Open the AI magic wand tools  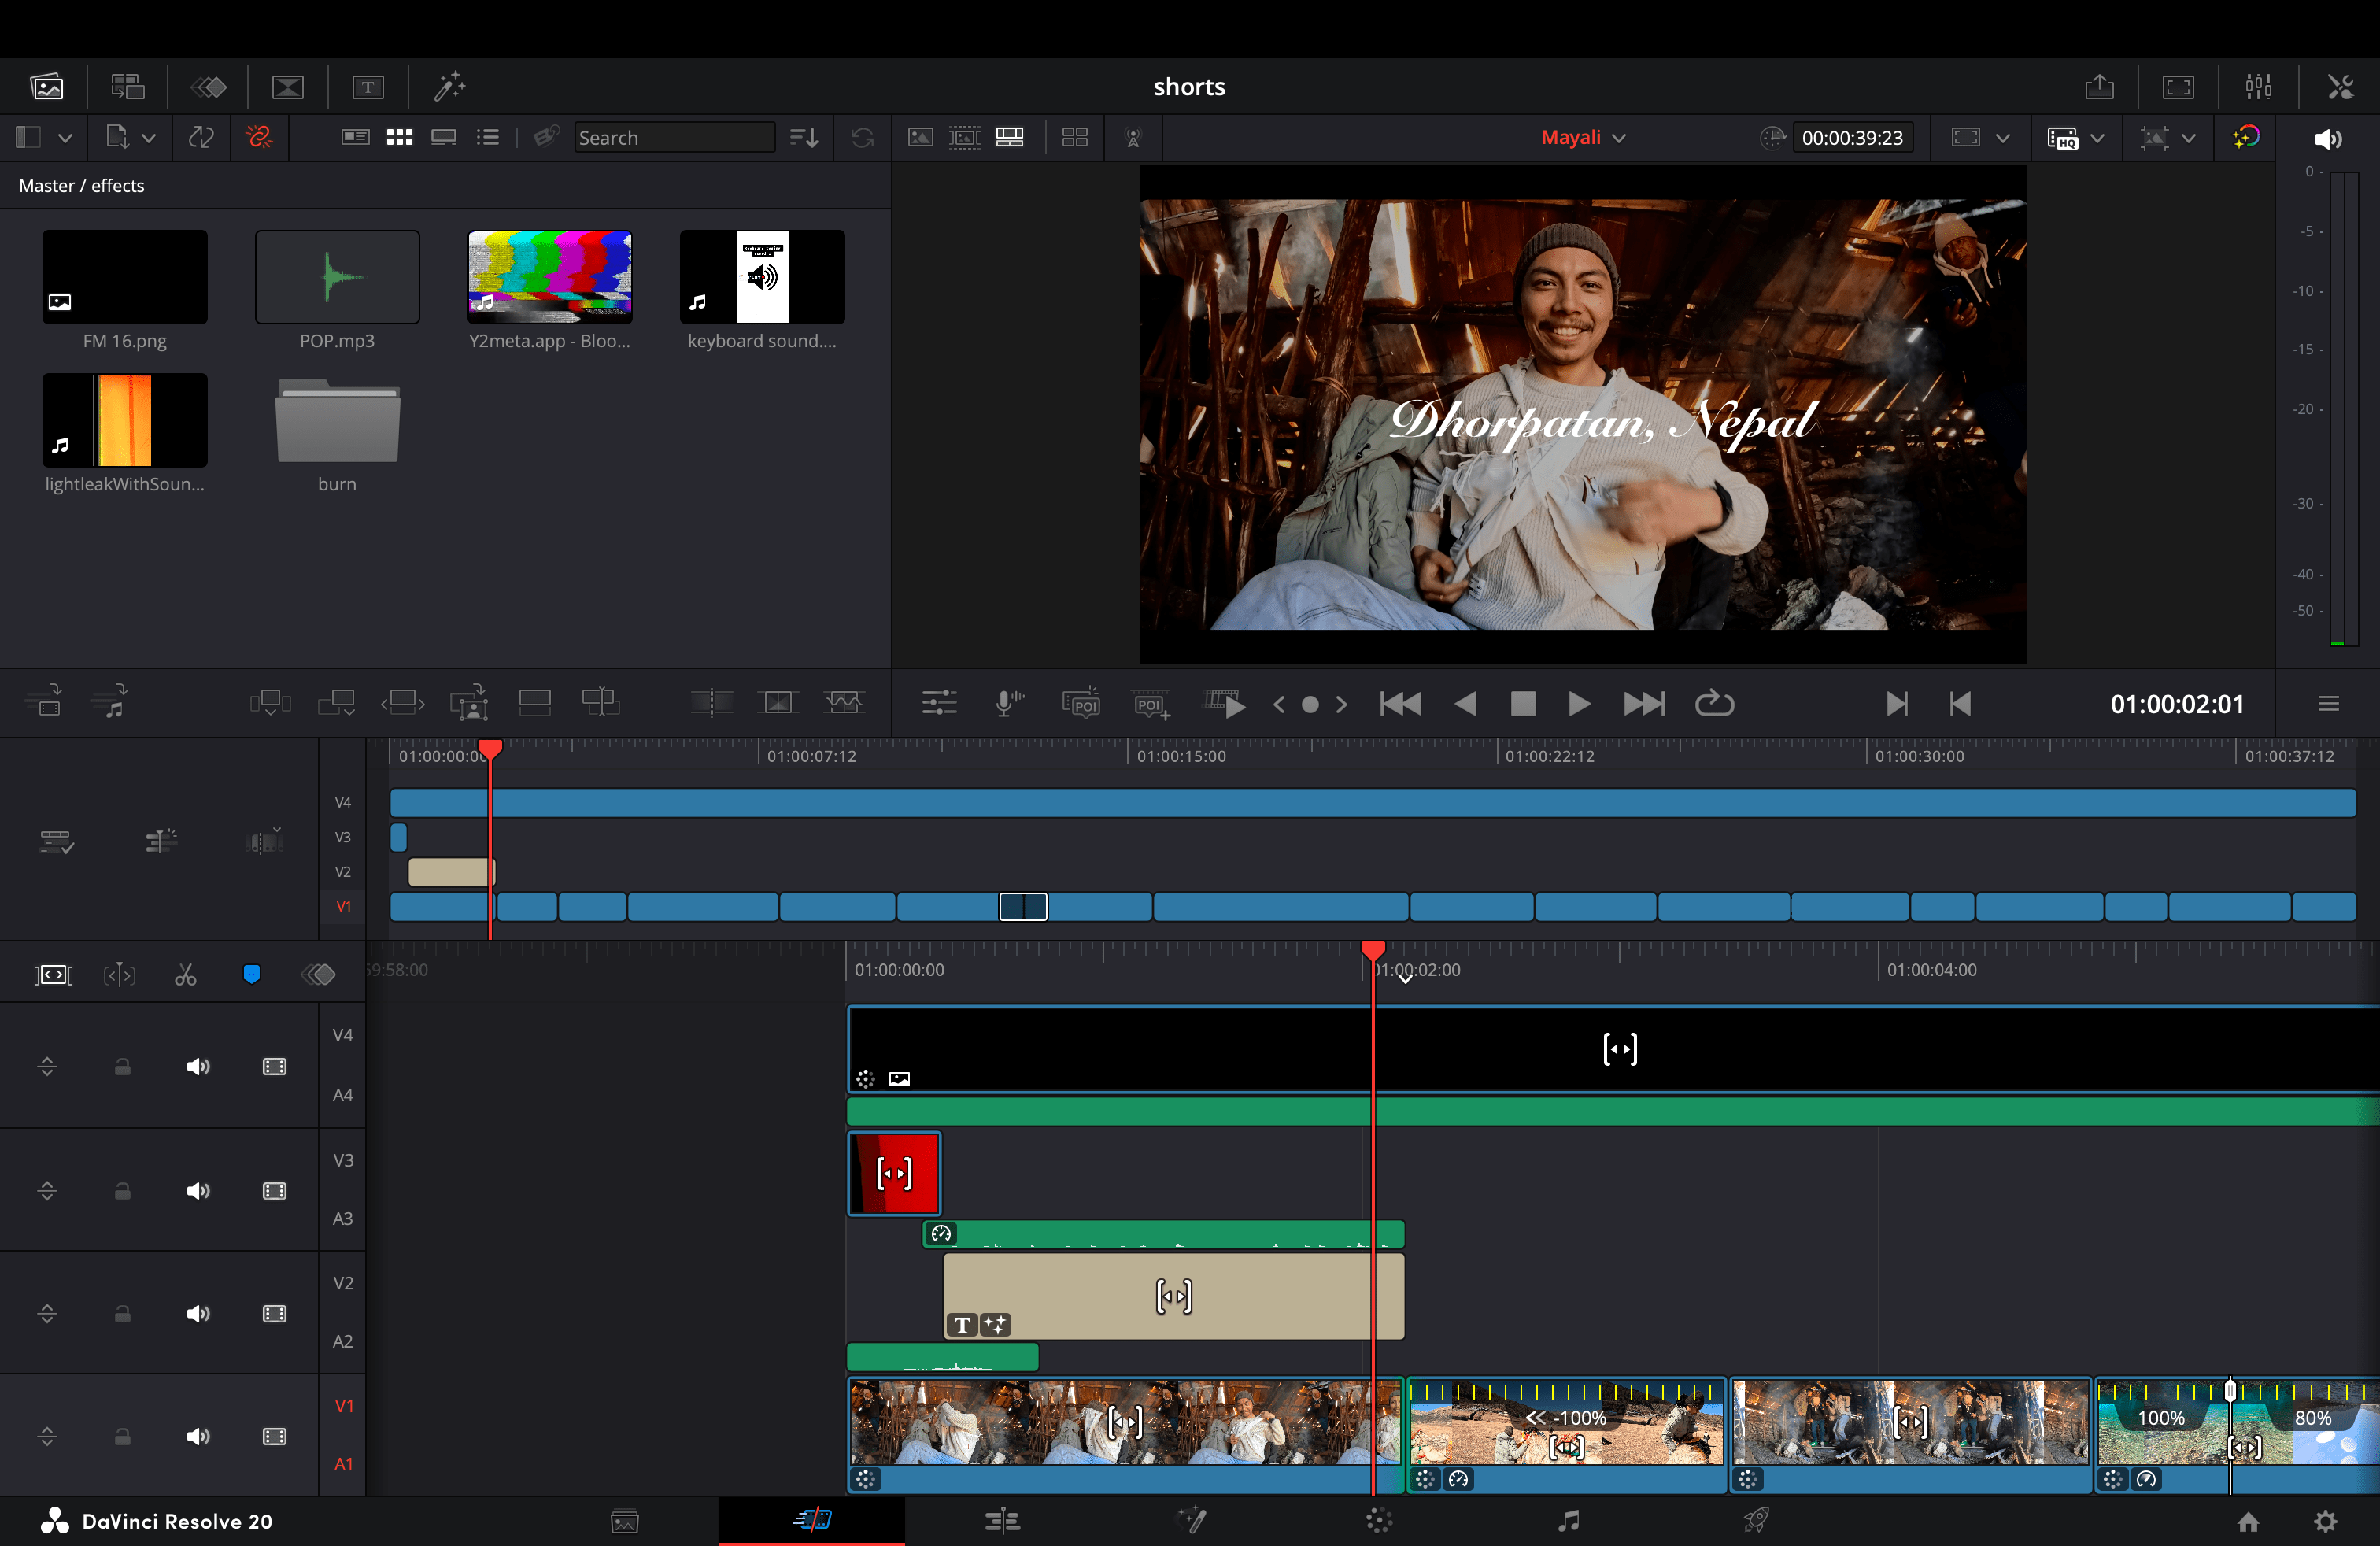click(x=450, y=87)
